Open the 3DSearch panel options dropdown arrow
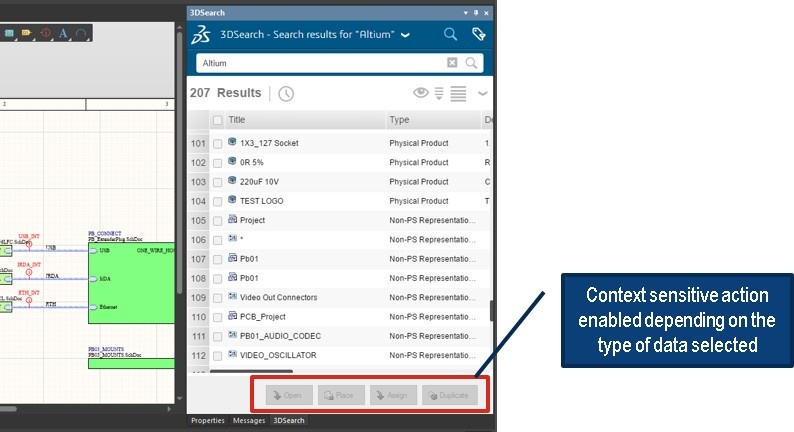The width and height of the screenshot is (794, 432). point(466,13)
